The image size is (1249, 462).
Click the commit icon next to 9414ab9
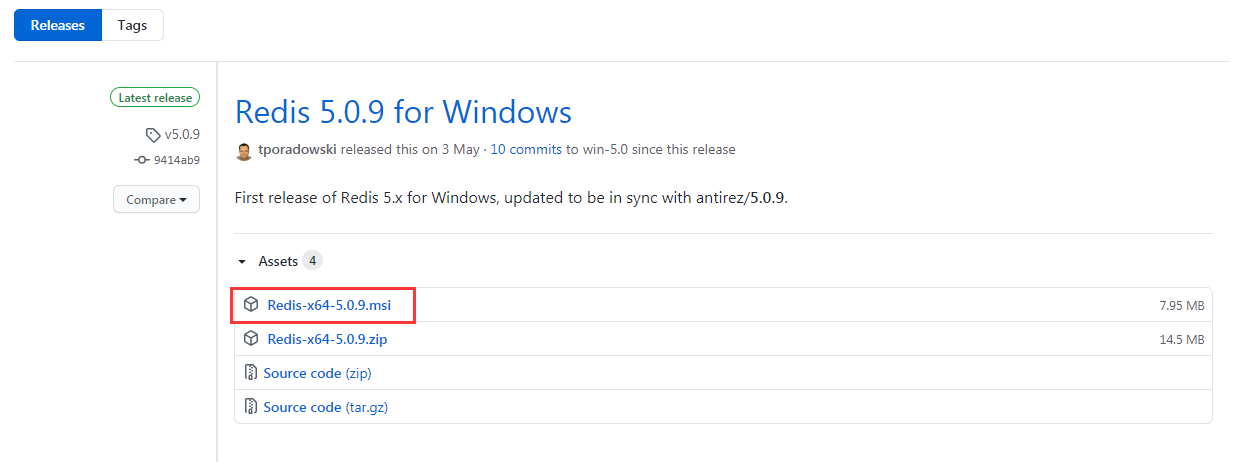[141, 160]
